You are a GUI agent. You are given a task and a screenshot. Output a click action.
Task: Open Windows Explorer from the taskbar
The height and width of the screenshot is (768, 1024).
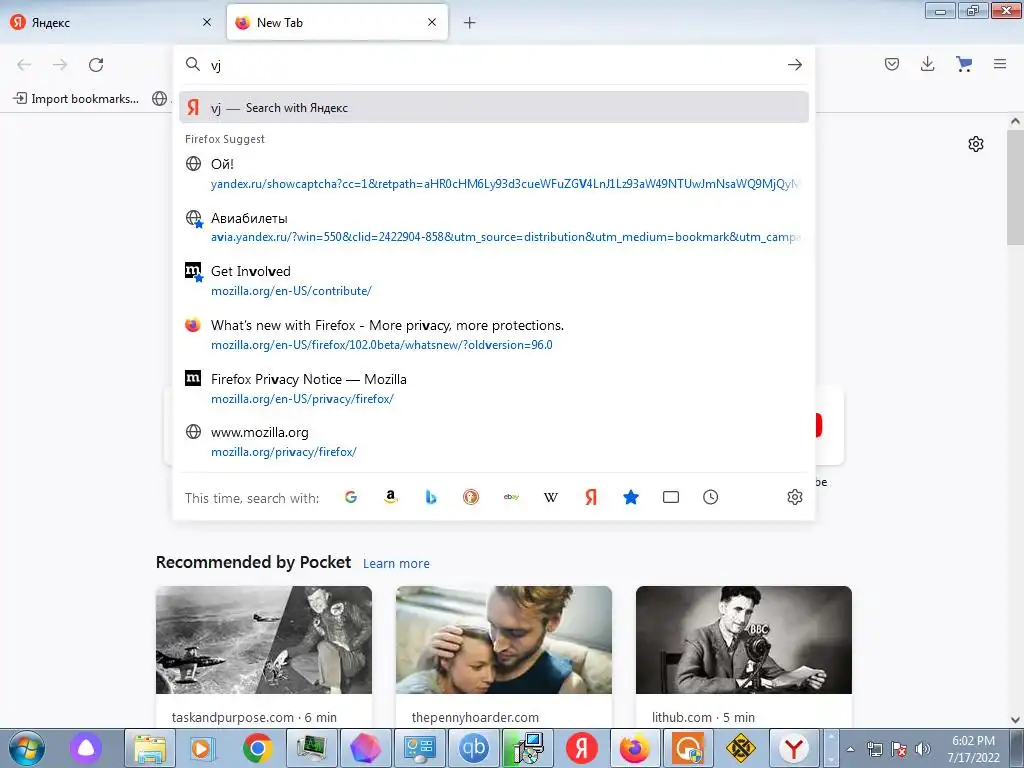[x=150, y=748]
